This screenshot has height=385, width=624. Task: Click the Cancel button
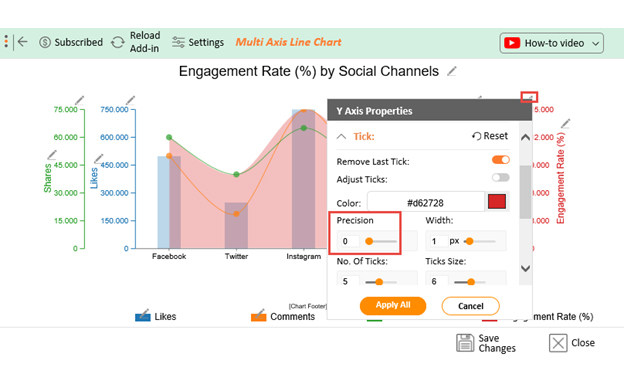click(470, 306)
